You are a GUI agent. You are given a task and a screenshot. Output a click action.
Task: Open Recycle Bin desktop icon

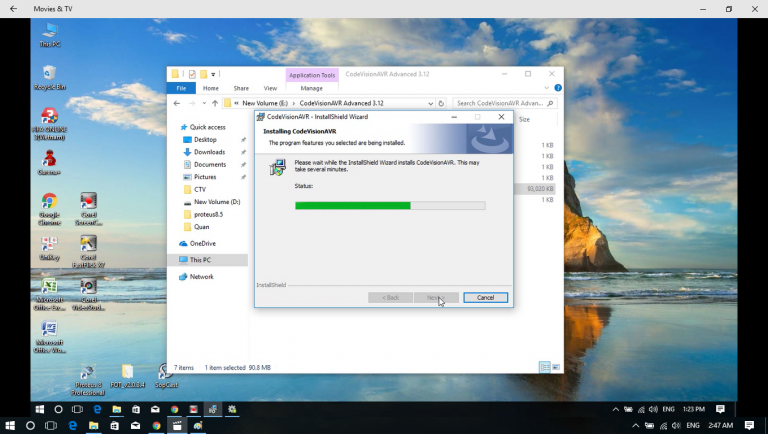coord(49,77)
